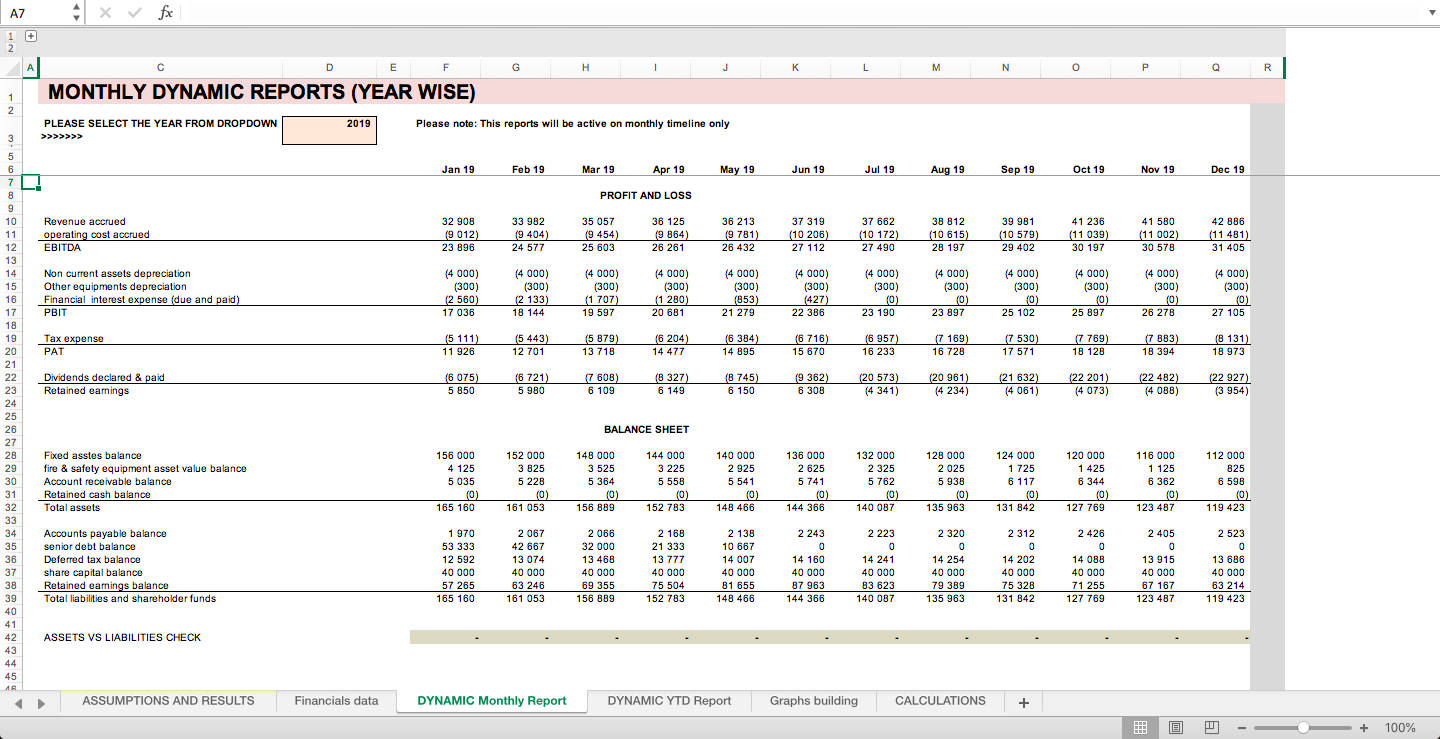
Task: Switch to Page Layout view icon
Action: 1175,727
